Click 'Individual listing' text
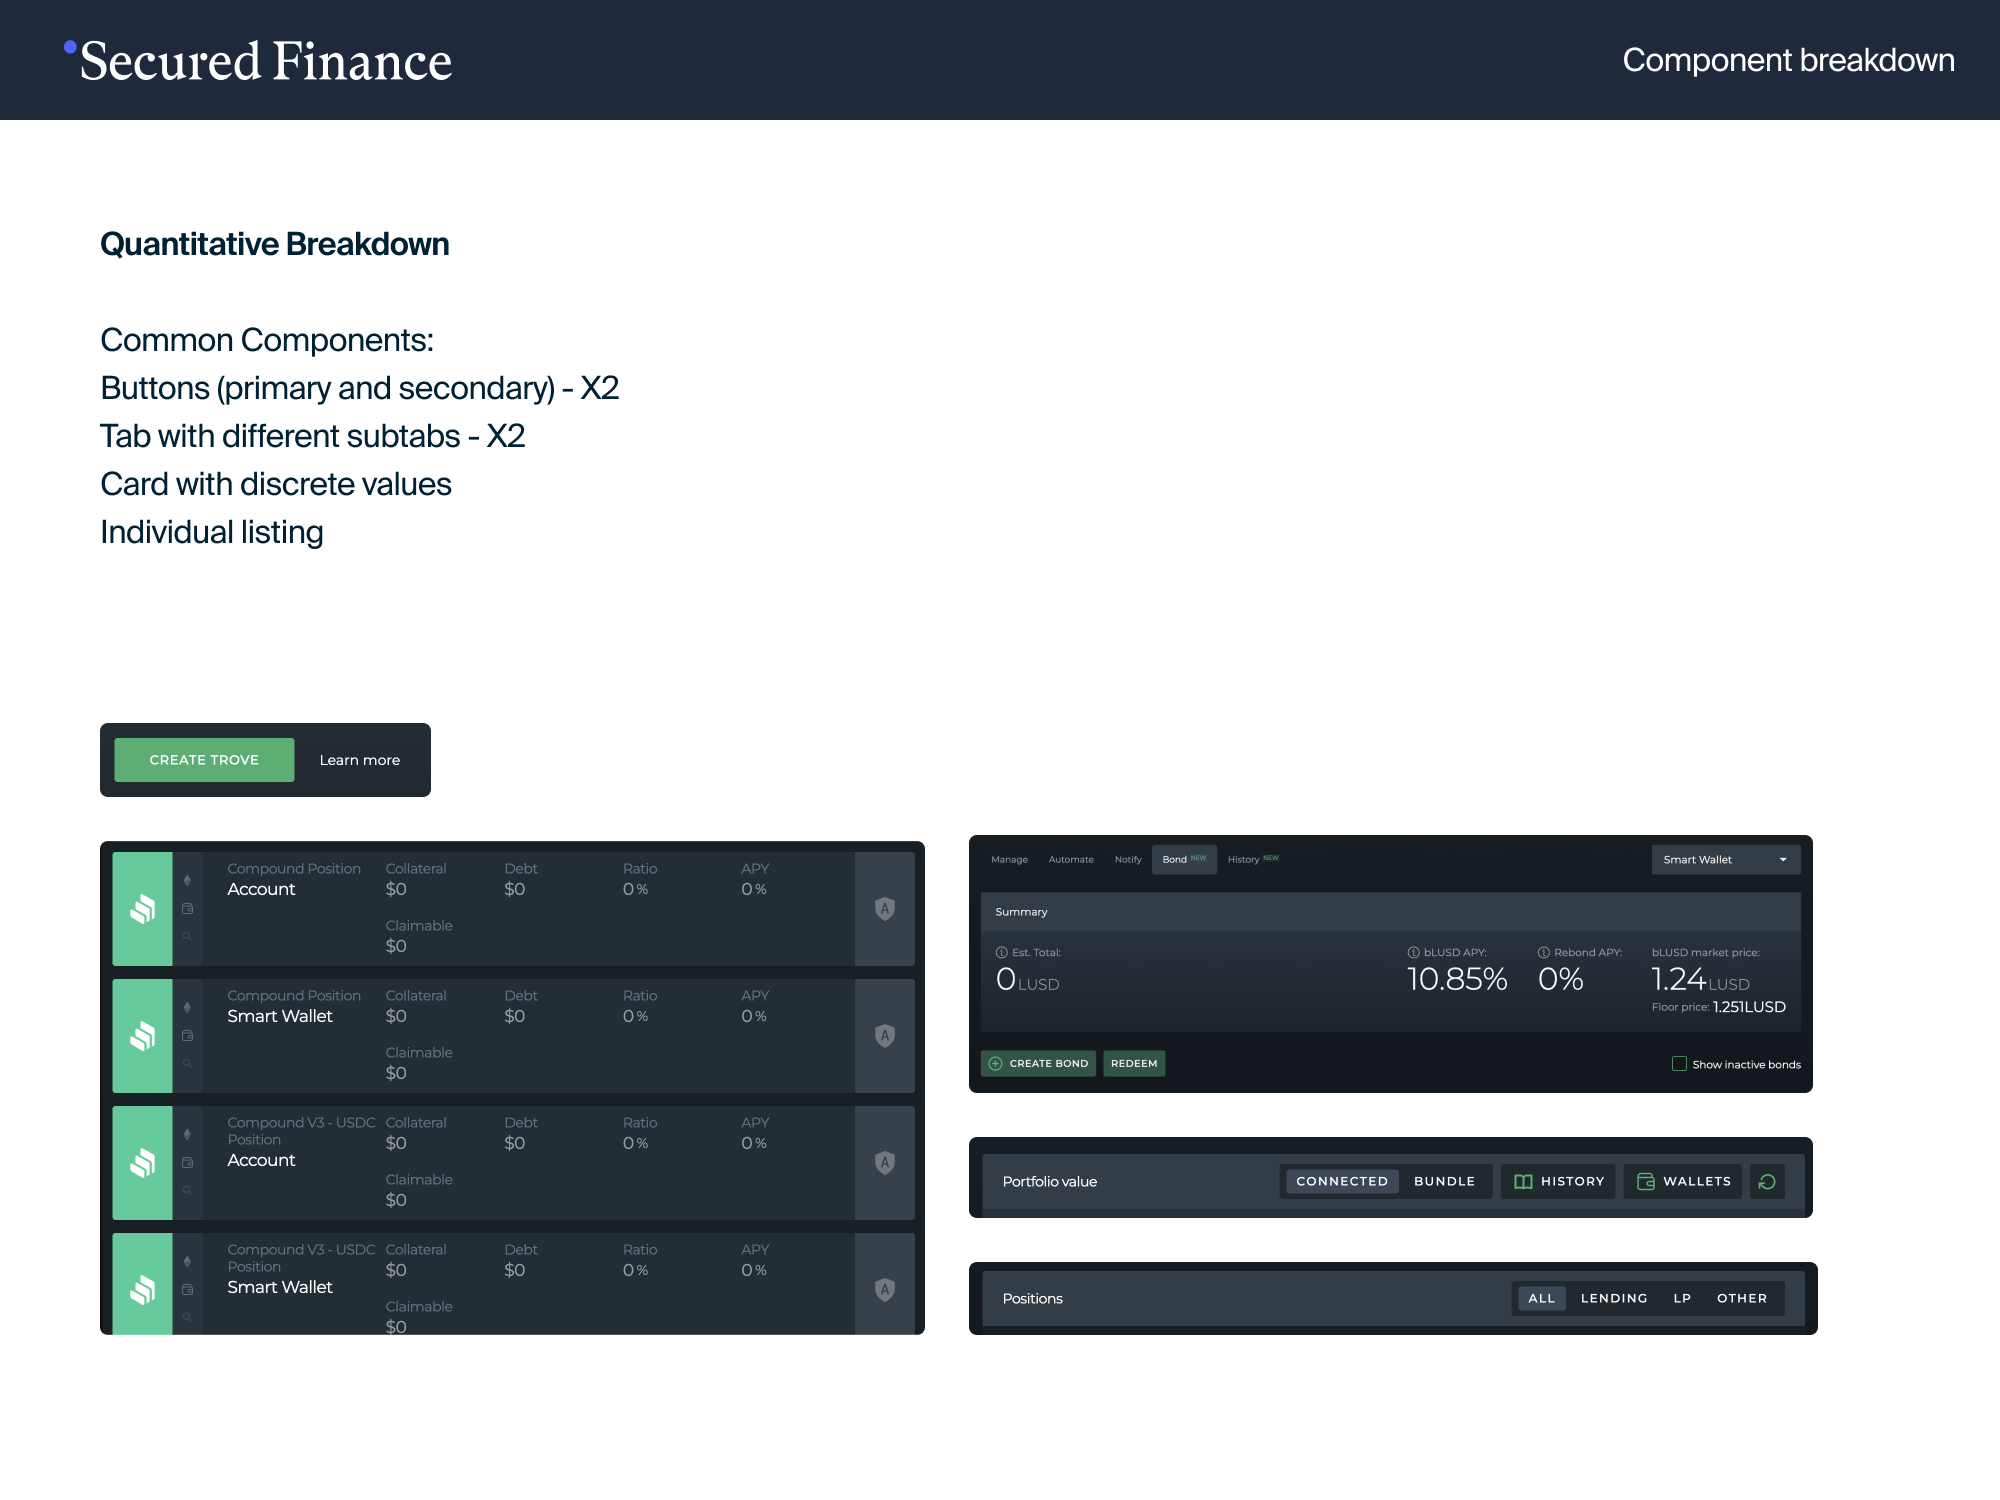 coord(212,532)
